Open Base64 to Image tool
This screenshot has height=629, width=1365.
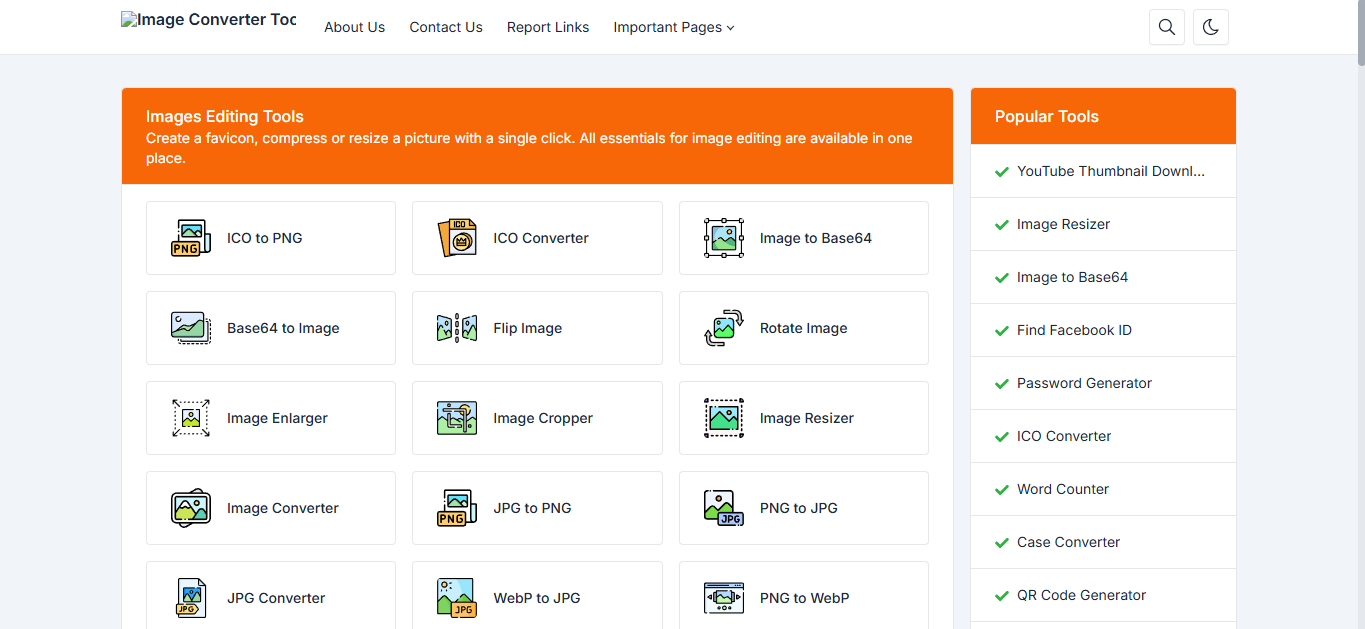(283, 328)
